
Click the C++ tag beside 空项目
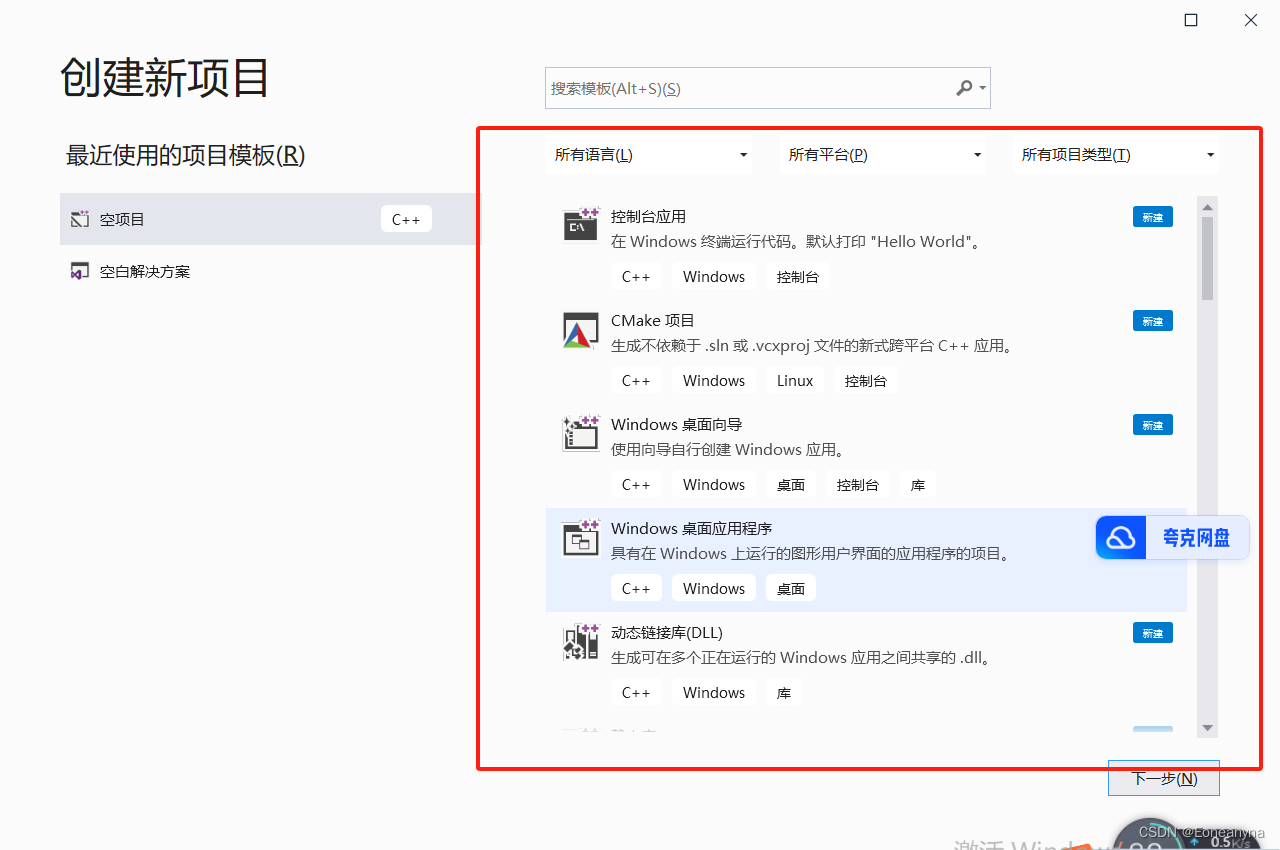pyautogui.click(x=406, y=219)
